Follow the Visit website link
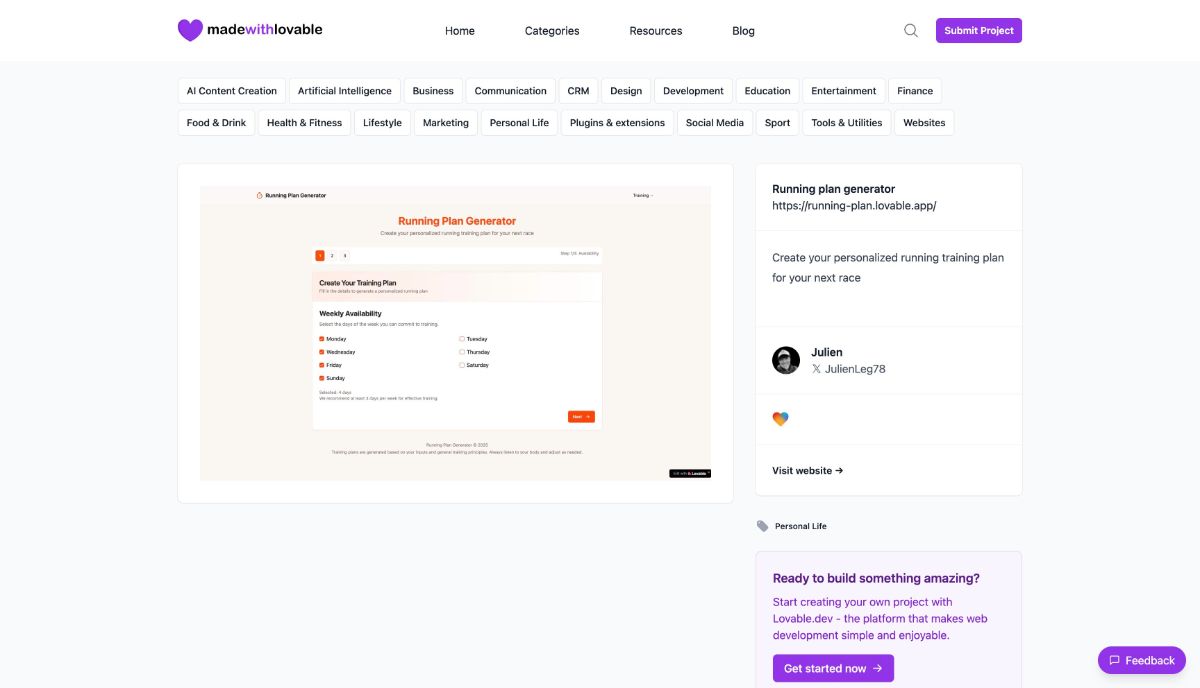 click(x=808, y=470)
